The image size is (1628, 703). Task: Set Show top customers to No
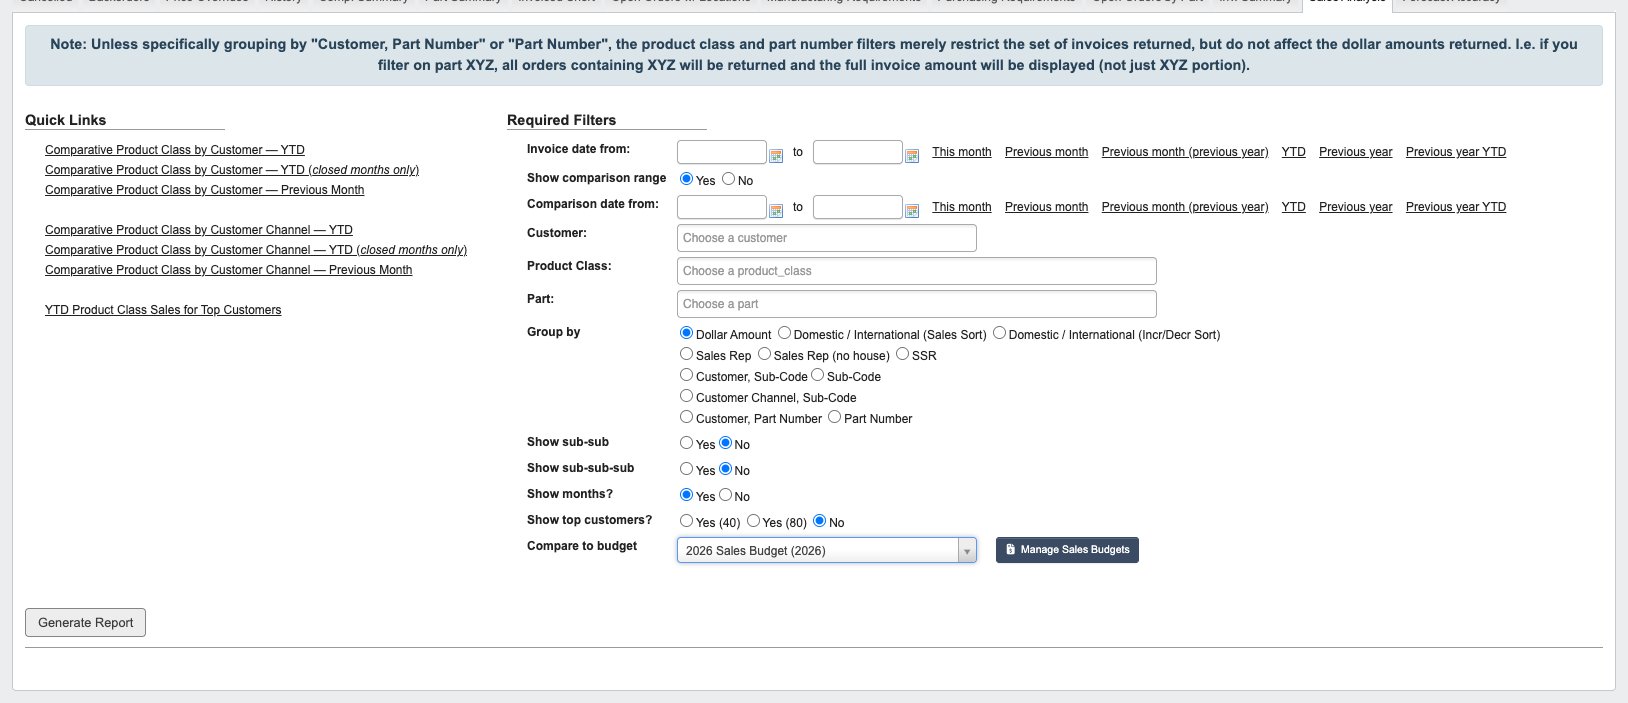(x=820, y=521)
